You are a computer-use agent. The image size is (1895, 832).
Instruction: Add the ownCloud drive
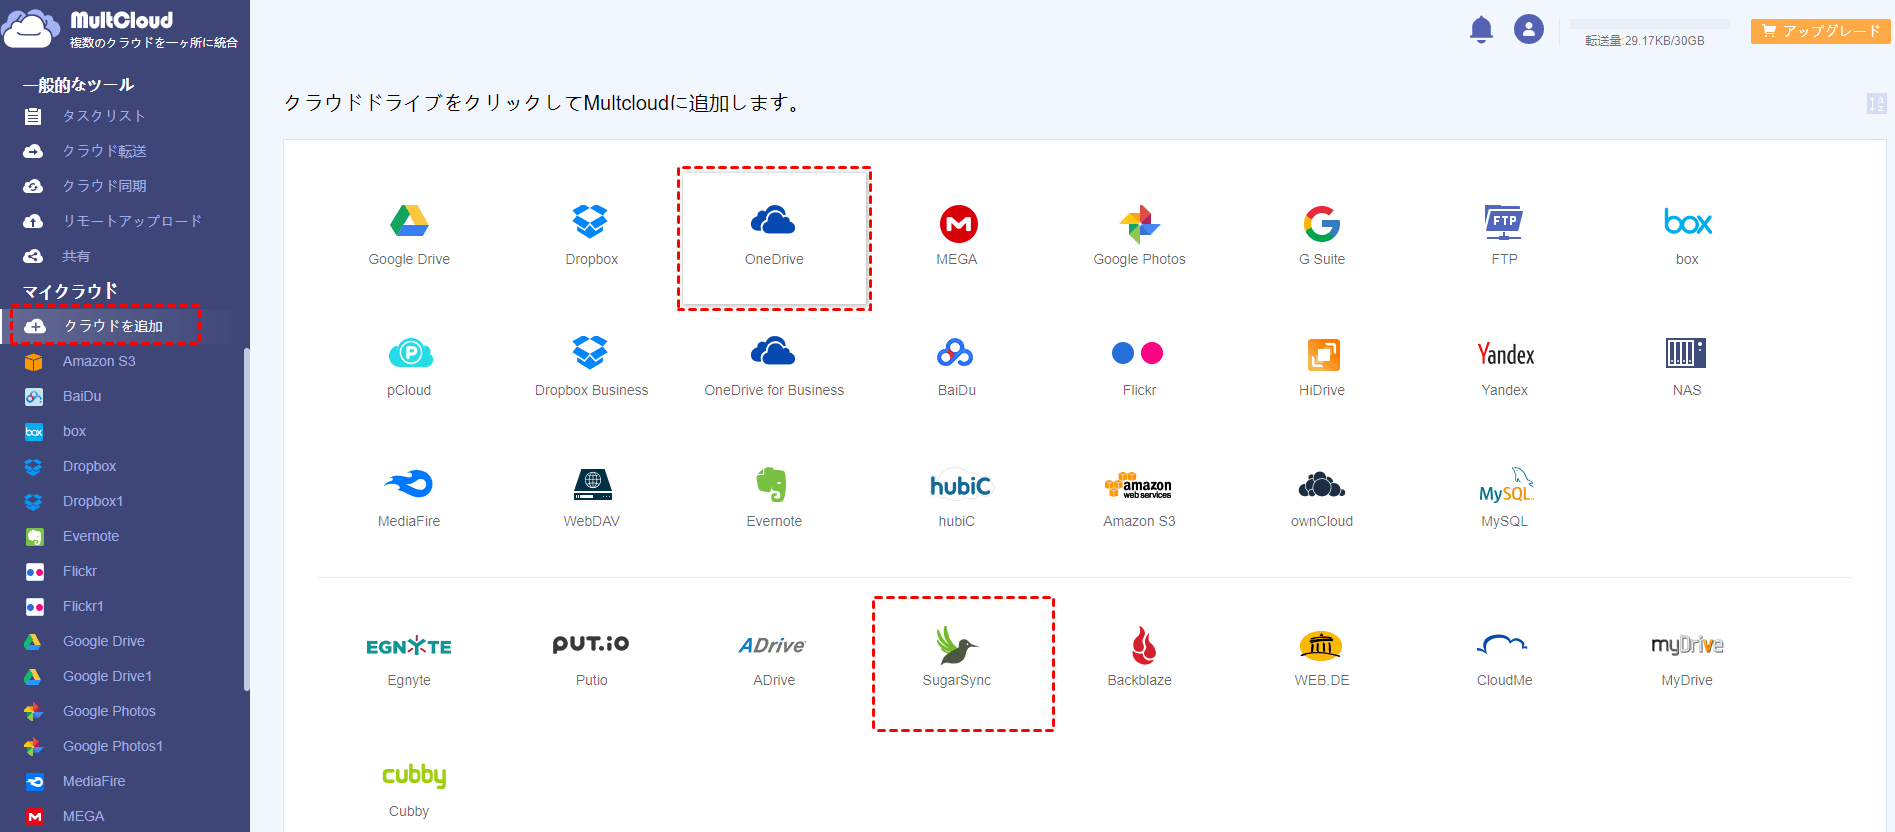pyautogui.click(x=1322, y=498)
